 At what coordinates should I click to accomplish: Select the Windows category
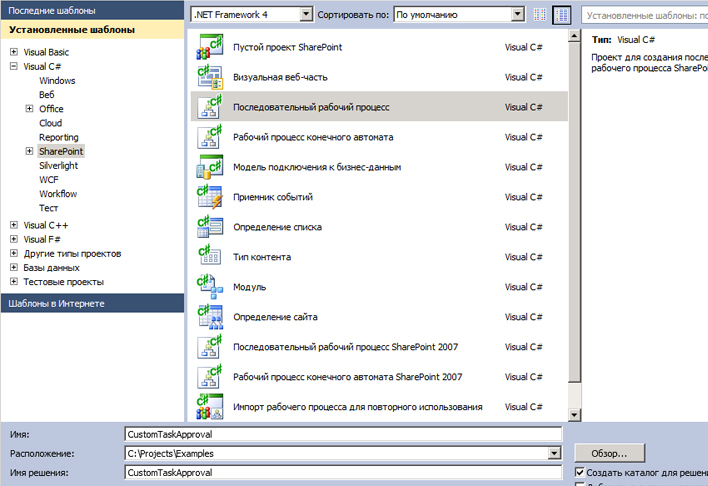tap(57, 80)
